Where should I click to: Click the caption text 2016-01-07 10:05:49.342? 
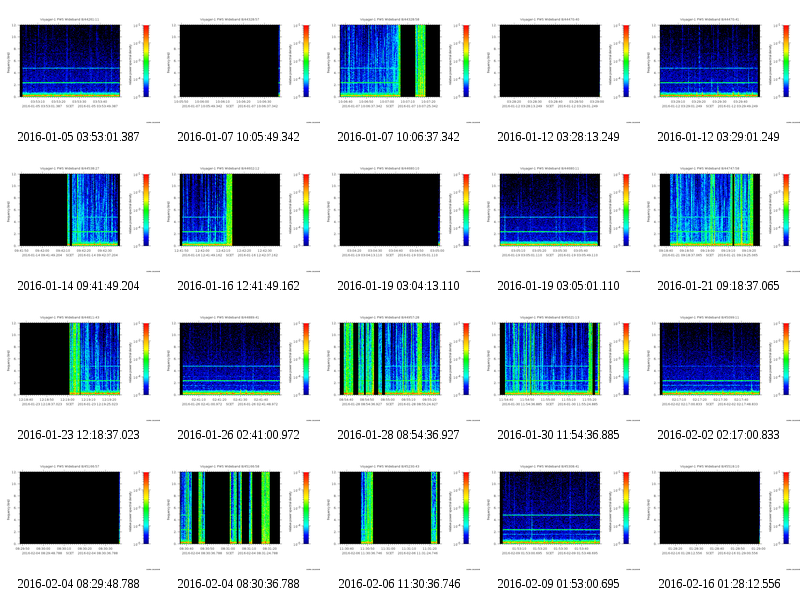click(x=238, y=137)
